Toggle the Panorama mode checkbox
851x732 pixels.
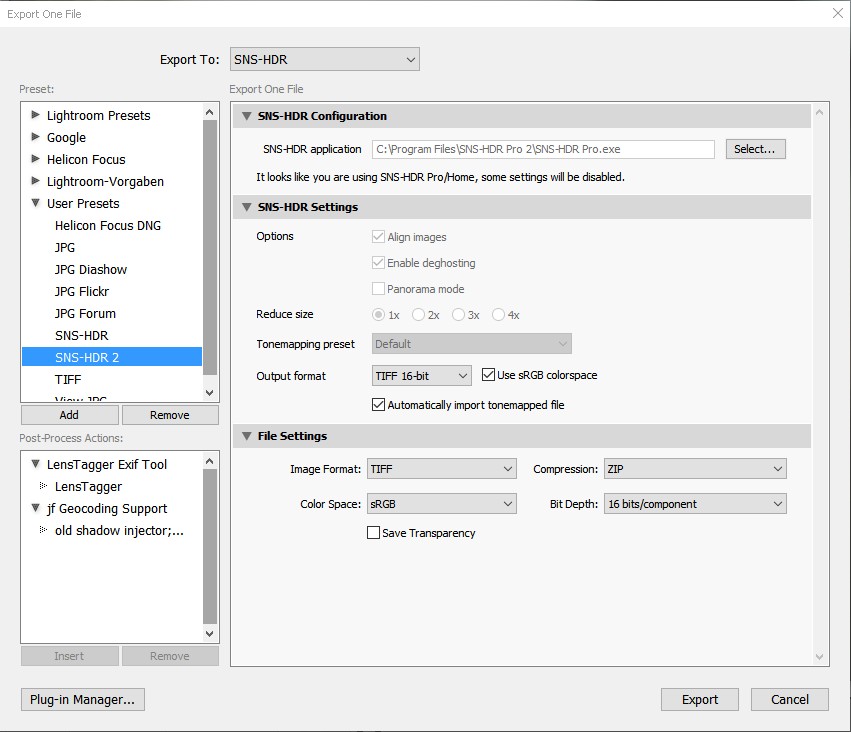tap(378, 289)
